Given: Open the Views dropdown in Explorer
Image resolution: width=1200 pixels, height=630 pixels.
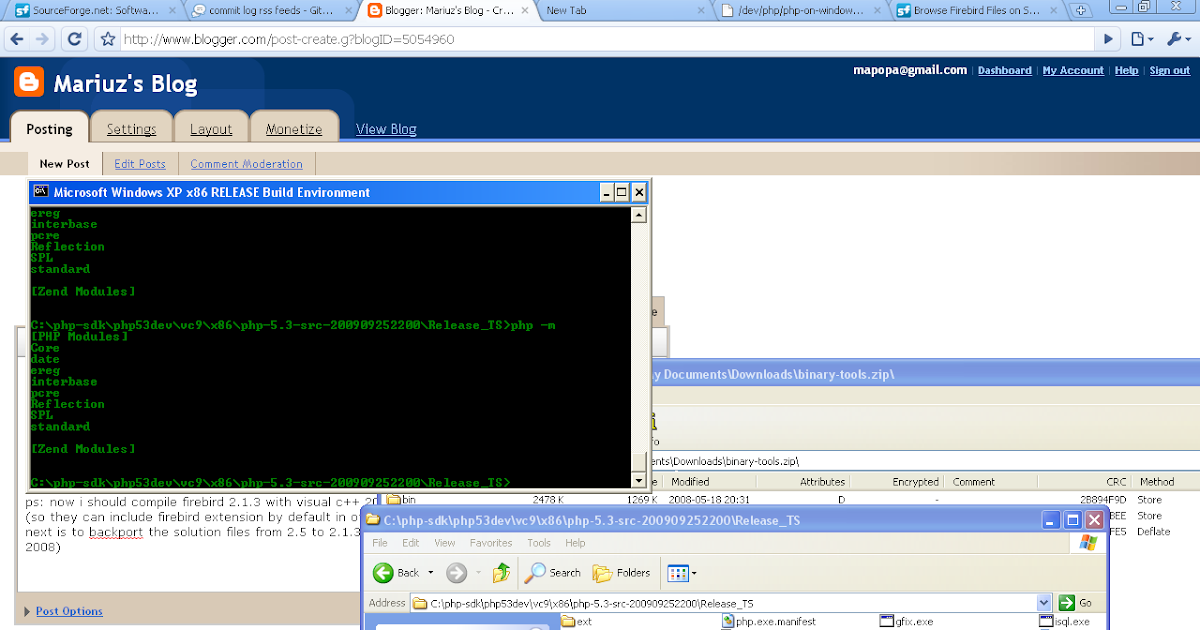Looking at the screenshot, I should click(681, 573).
